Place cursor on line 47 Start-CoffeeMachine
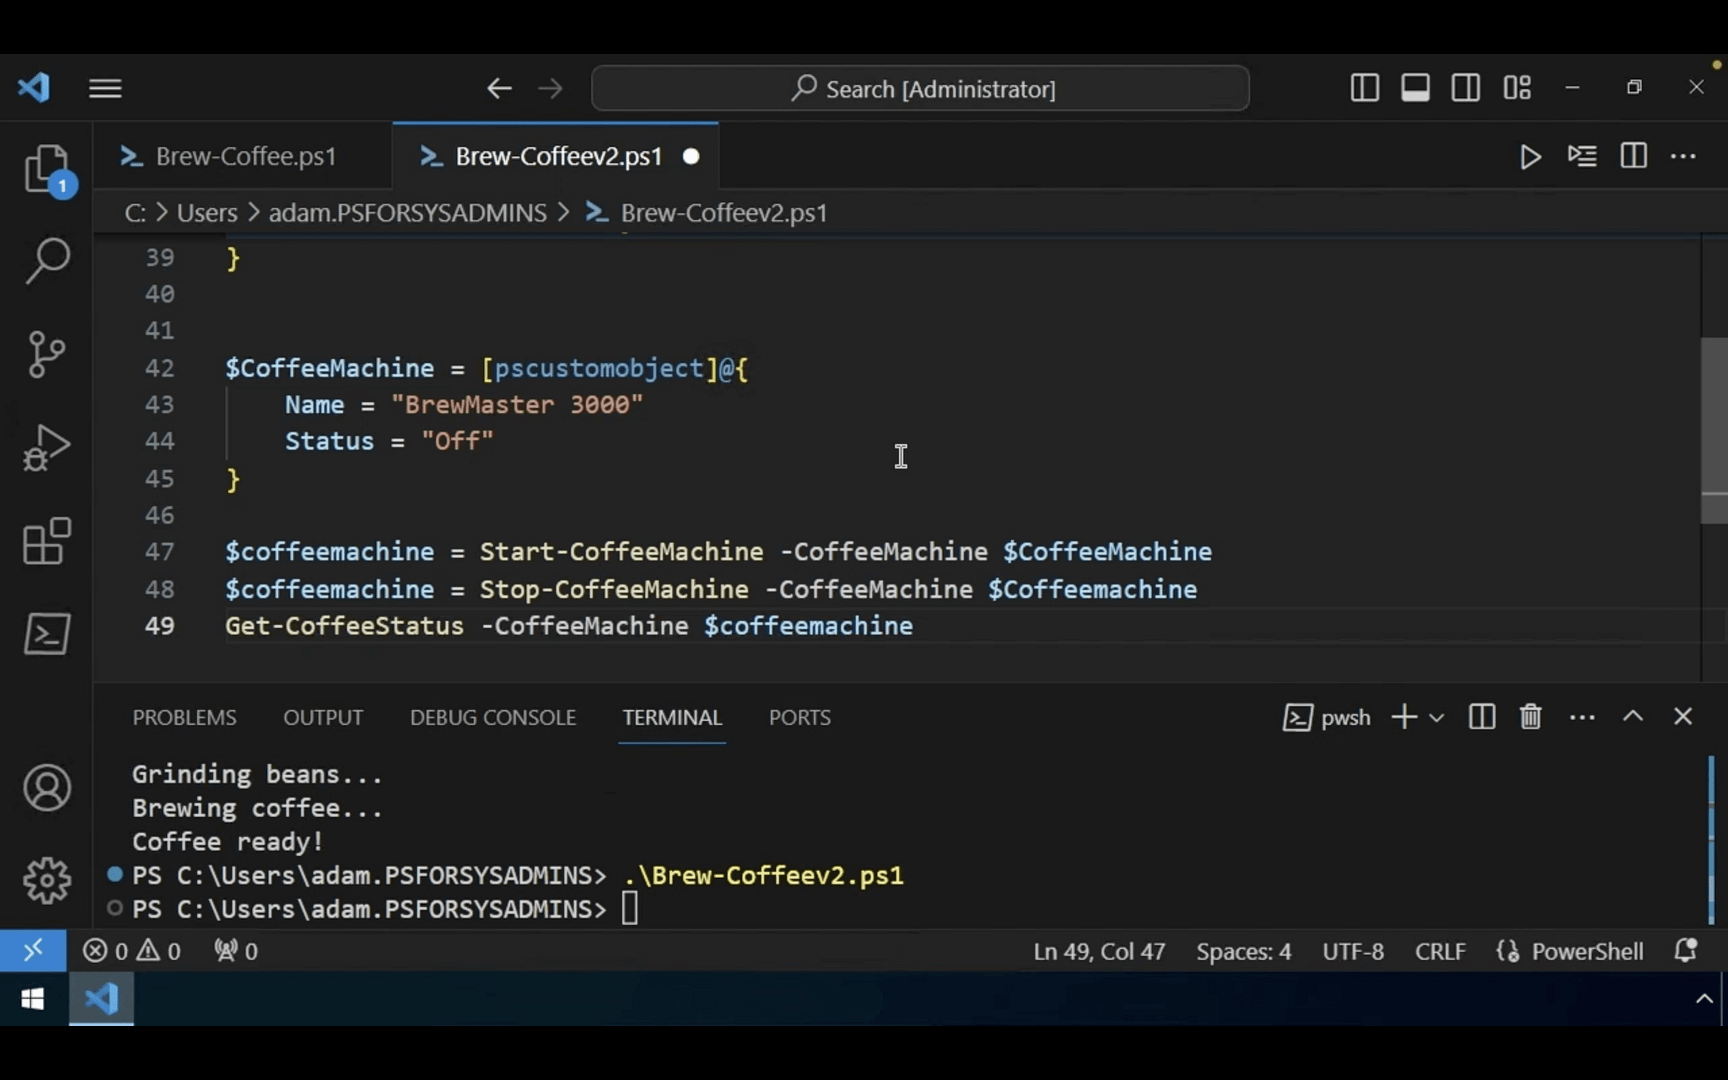 (621, 552)
